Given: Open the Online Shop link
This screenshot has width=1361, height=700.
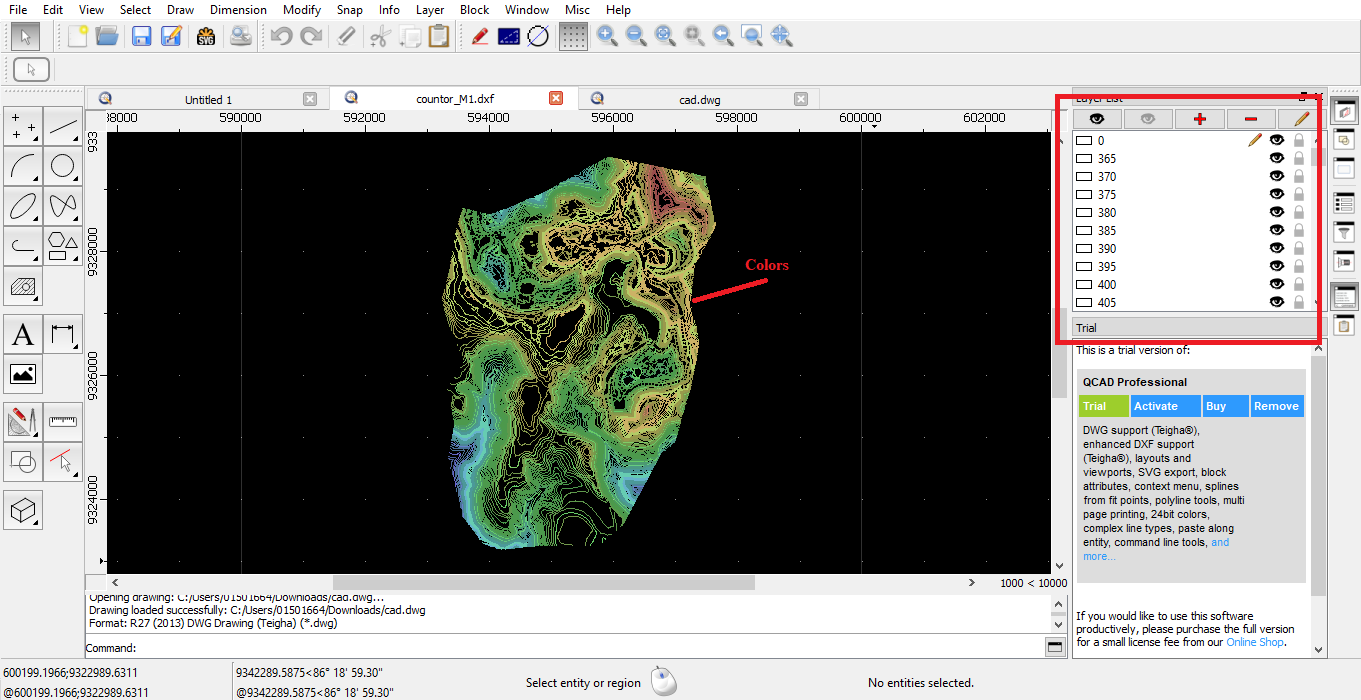Looking at the screenshot, I should (x=1254, y=642).
